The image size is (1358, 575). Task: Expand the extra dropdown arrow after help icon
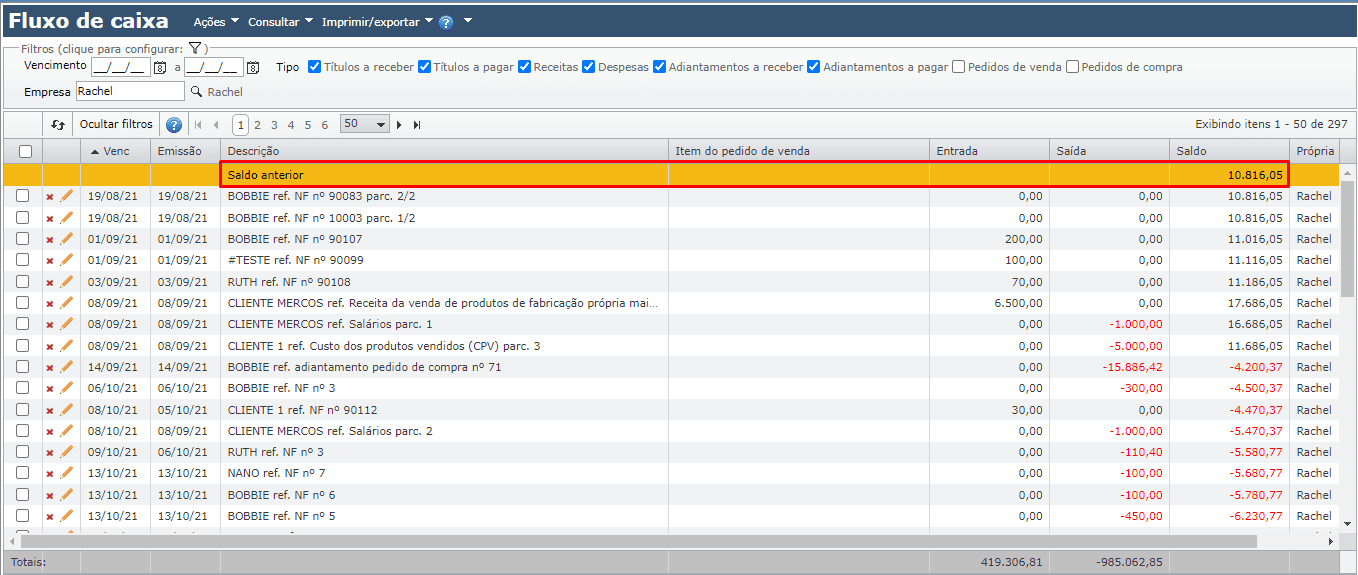tap(468, 22)
